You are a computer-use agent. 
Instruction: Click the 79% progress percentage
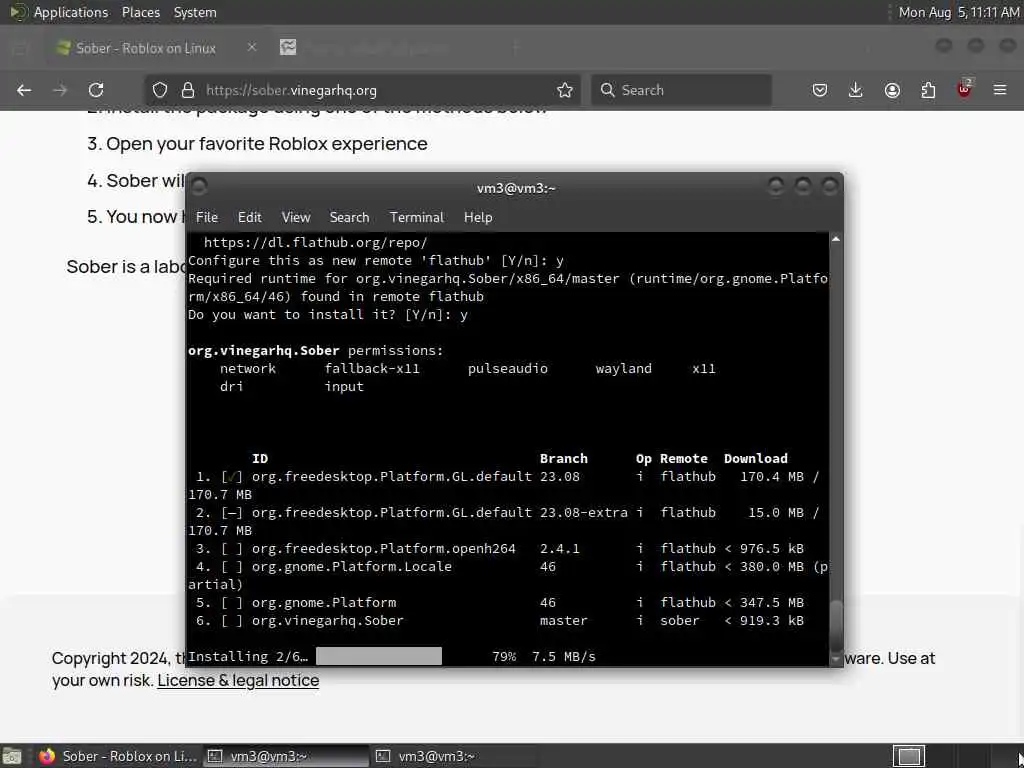pyautogui.click(x=504, y=656)
